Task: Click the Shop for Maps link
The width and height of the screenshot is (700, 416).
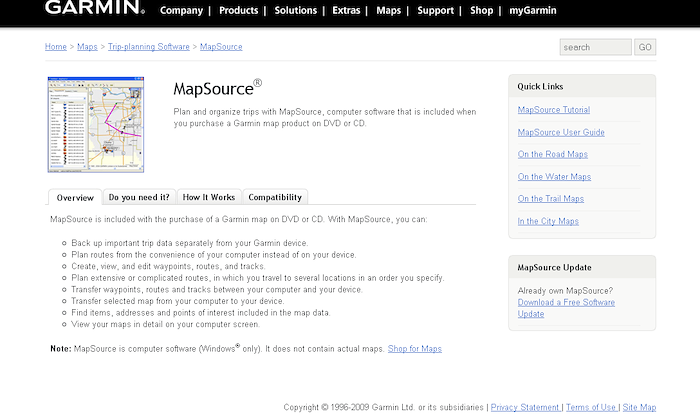Action: [x=415, y=349]
